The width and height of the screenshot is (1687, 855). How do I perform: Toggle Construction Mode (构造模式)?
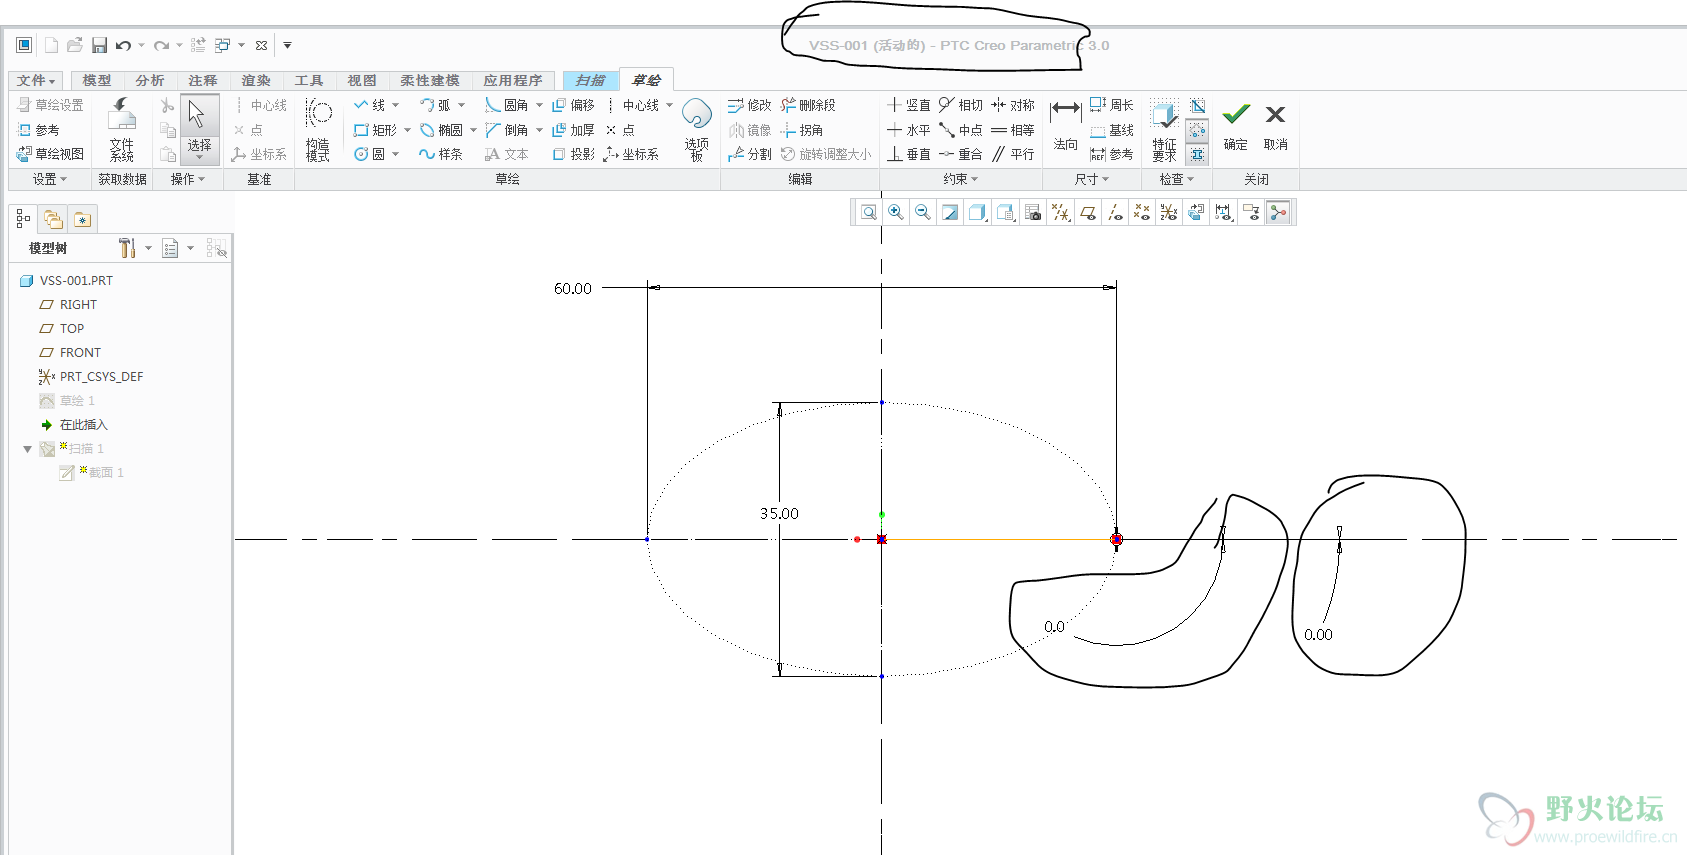[x=318, y=130]
